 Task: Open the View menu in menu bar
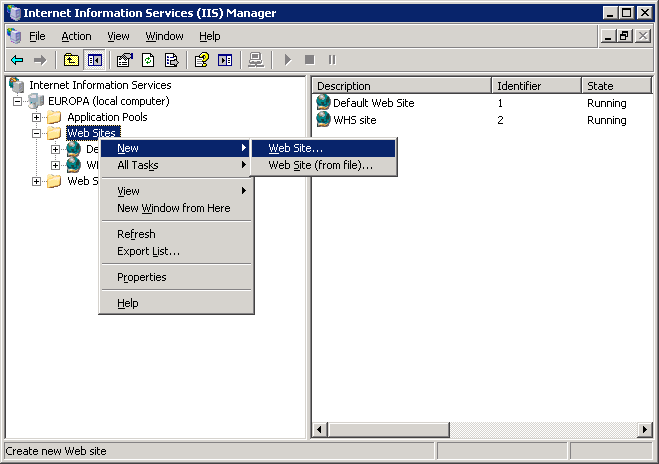[x=118, y=37]
